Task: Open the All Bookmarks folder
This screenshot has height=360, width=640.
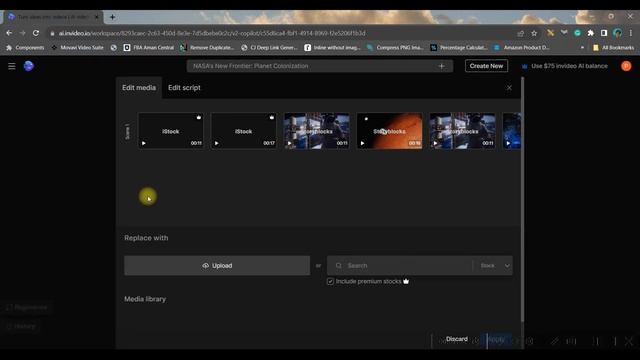Action: pyautogui.click(x=614, y=48)
